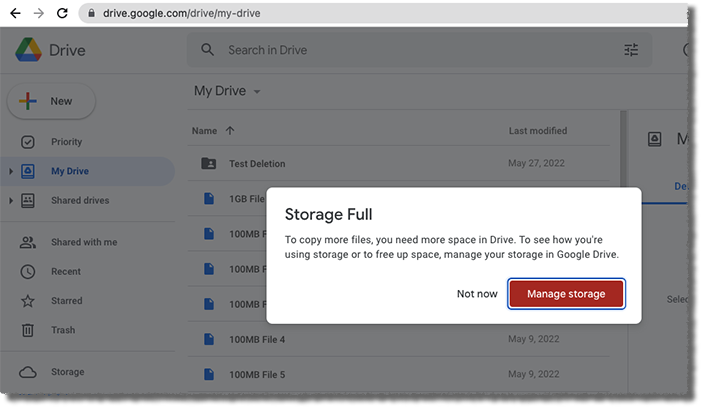Open Test Deletion shared folder icon
This screenshot has height=414, width=704.
tap(208, 164)
